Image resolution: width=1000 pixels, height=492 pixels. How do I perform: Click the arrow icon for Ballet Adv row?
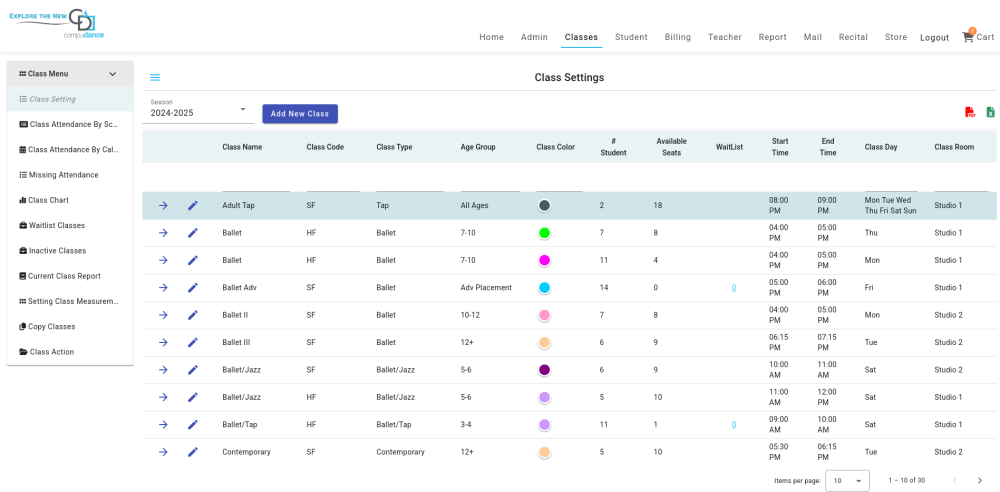(163, 288)
